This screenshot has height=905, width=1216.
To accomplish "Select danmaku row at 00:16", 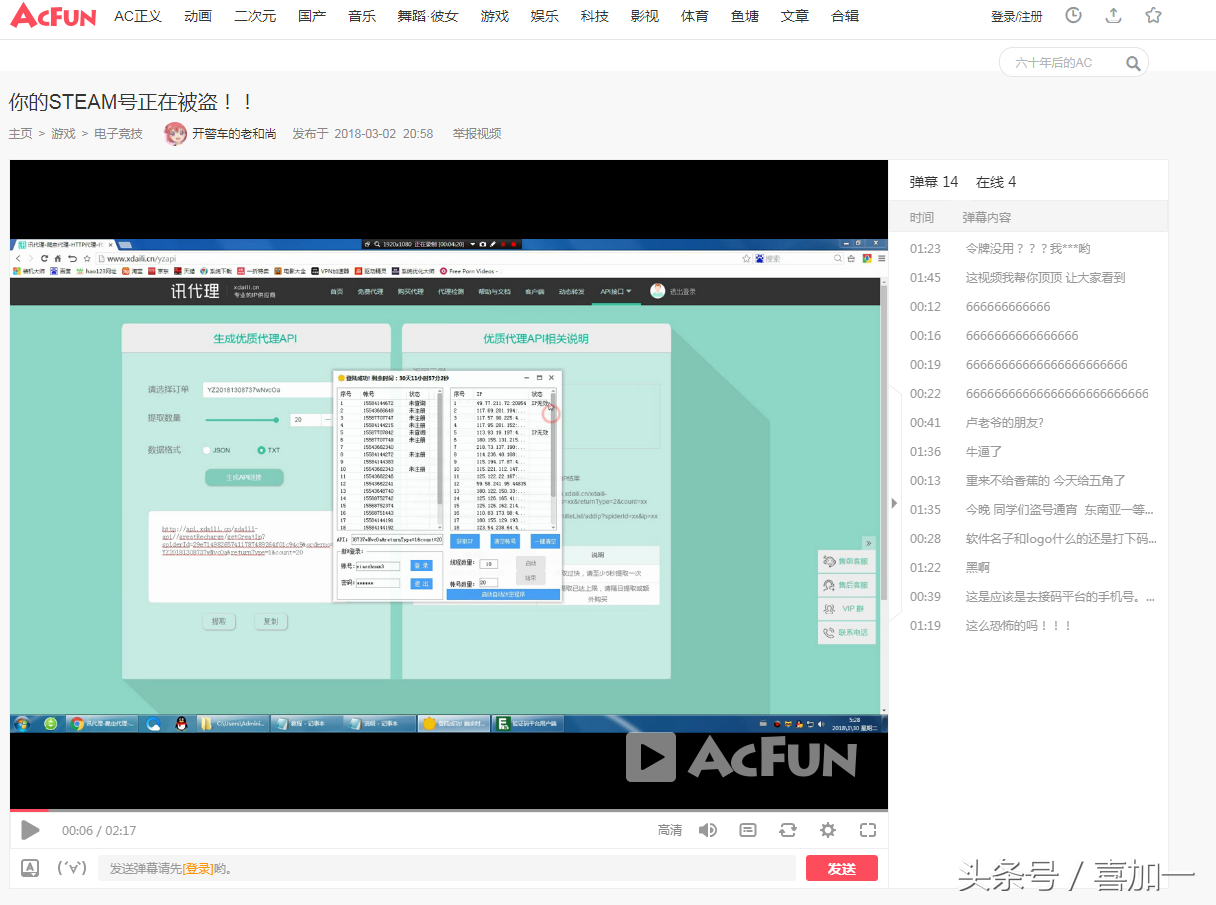I will pos(1028,335).
